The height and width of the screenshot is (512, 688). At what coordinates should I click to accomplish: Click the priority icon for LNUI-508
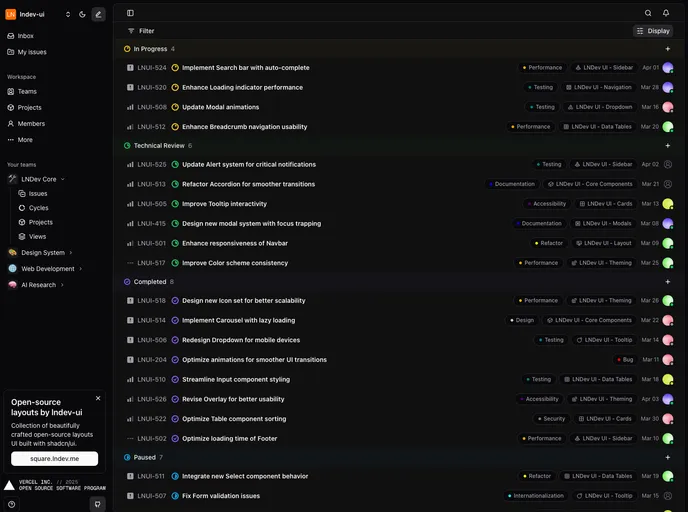(x=130, y=107)
